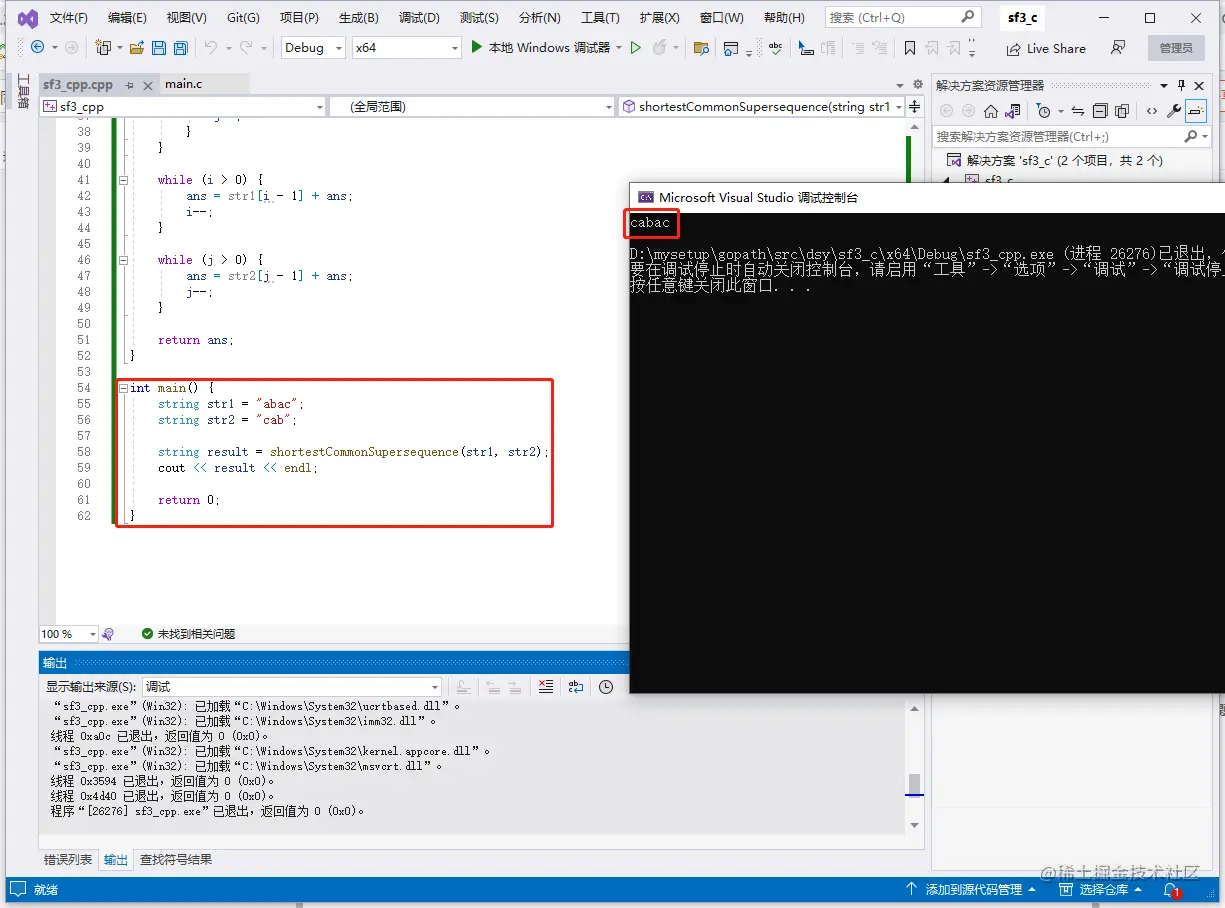The height and width of the screenshot is (908, 1225).
Task: Open the sf3_cpp project scope dropdown
Action: [183, 106]
